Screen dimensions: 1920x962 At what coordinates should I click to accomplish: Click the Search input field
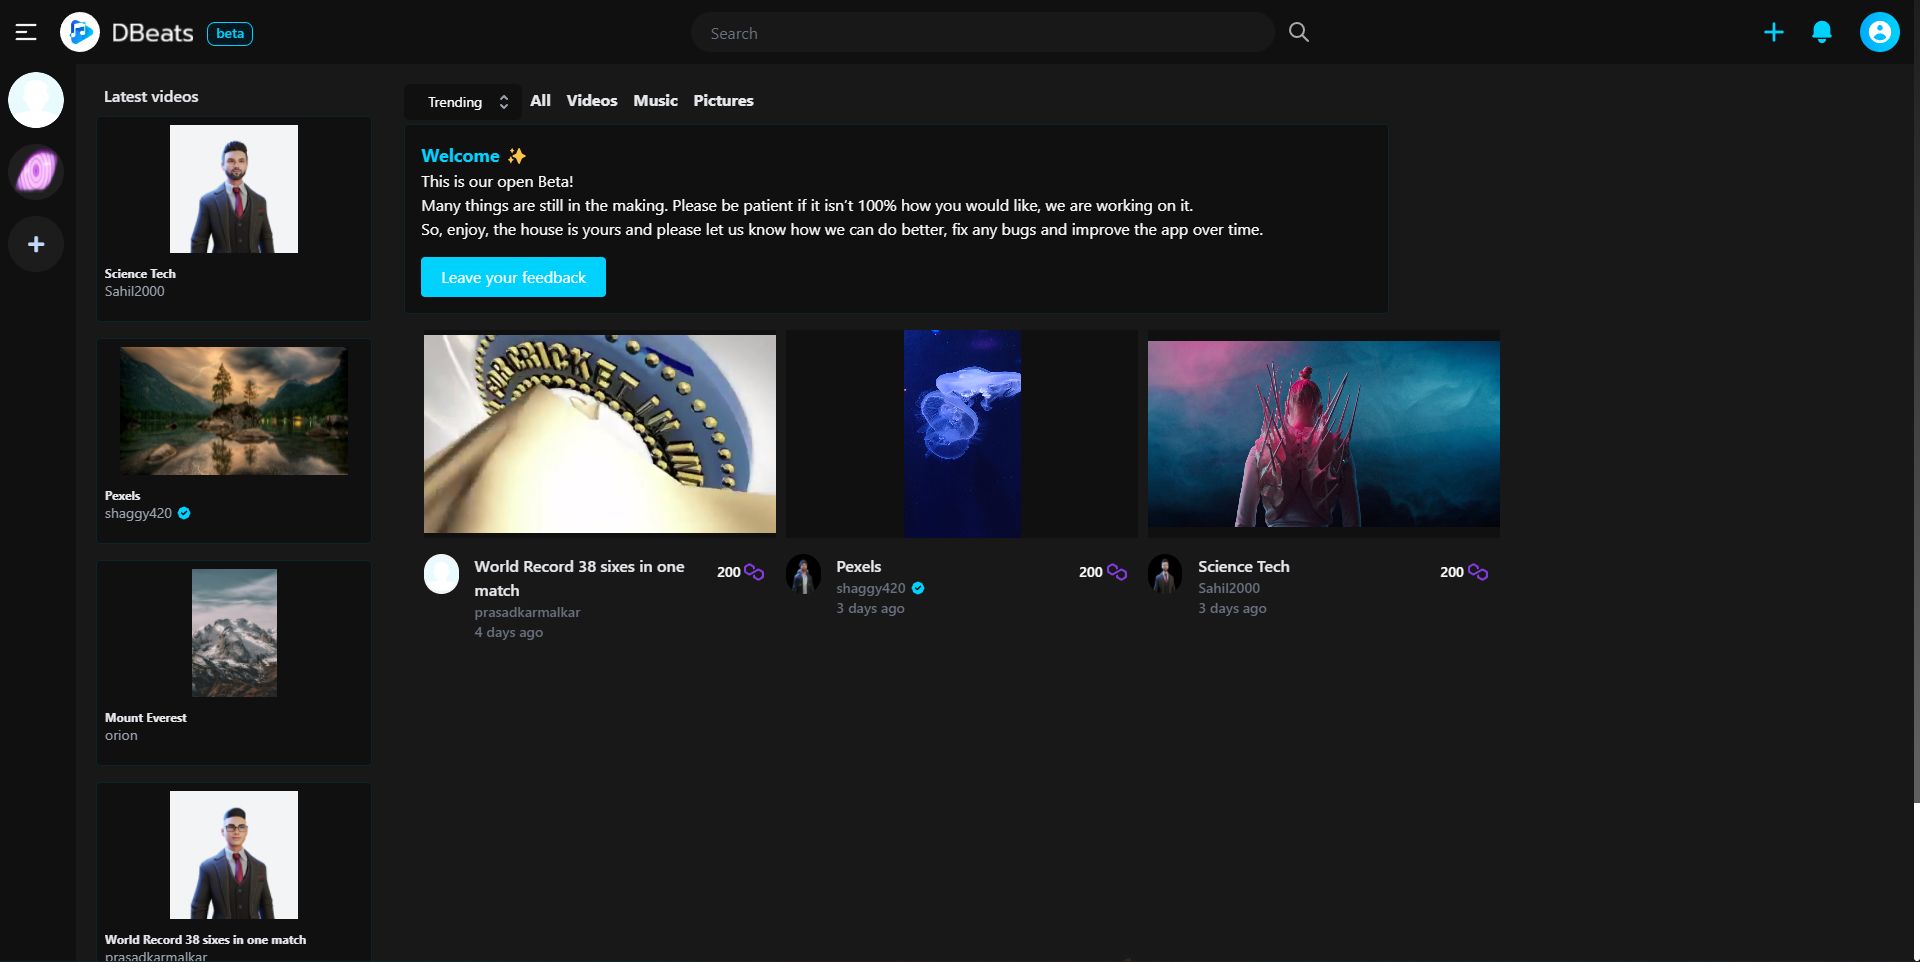click(982, 33)
